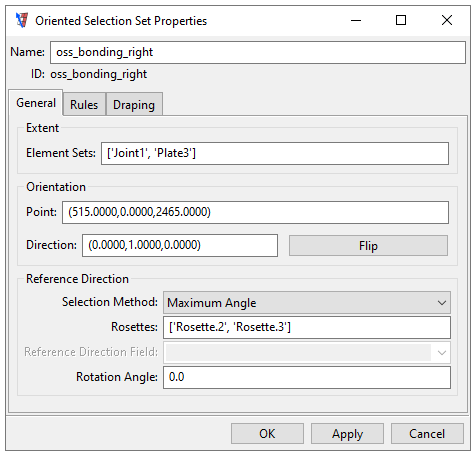Viewport: 476px width, 456px height.
Task: Click the ACP application icon in title bar
Action: click(22, 20)
